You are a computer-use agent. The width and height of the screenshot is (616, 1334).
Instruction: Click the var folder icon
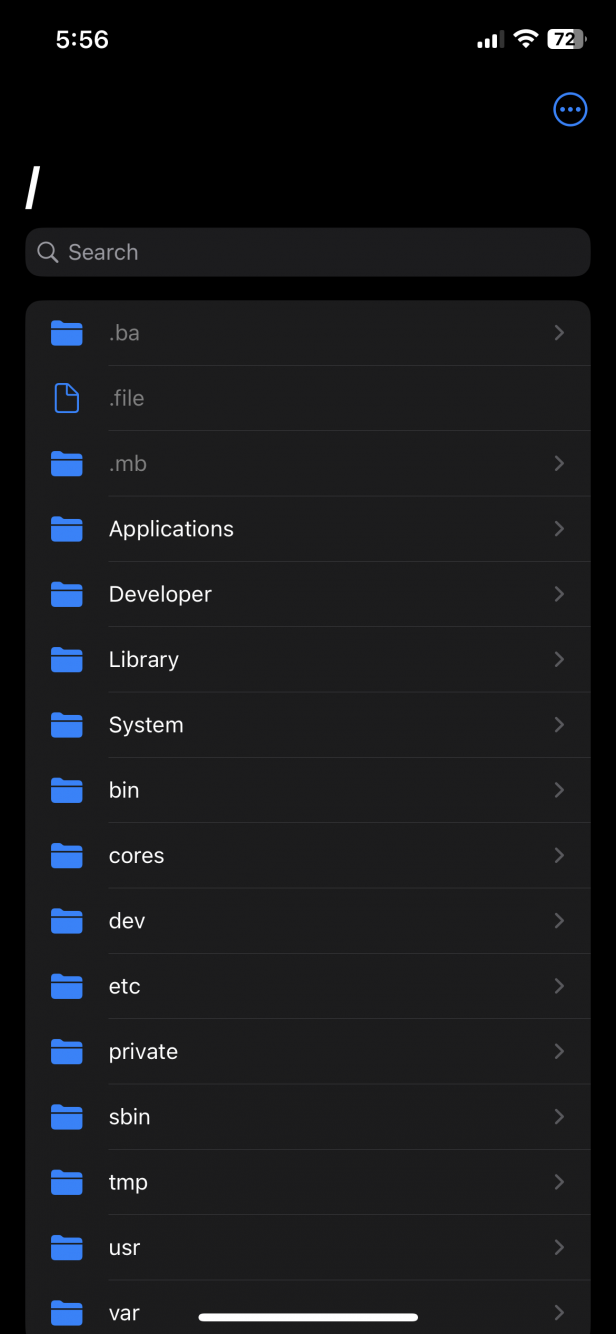click(67, 1312)
